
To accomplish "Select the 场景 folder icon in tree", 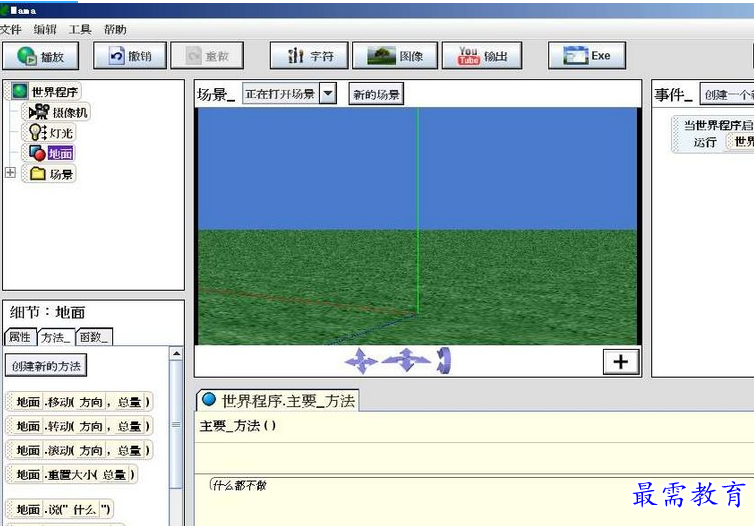I will click(38, 174).
